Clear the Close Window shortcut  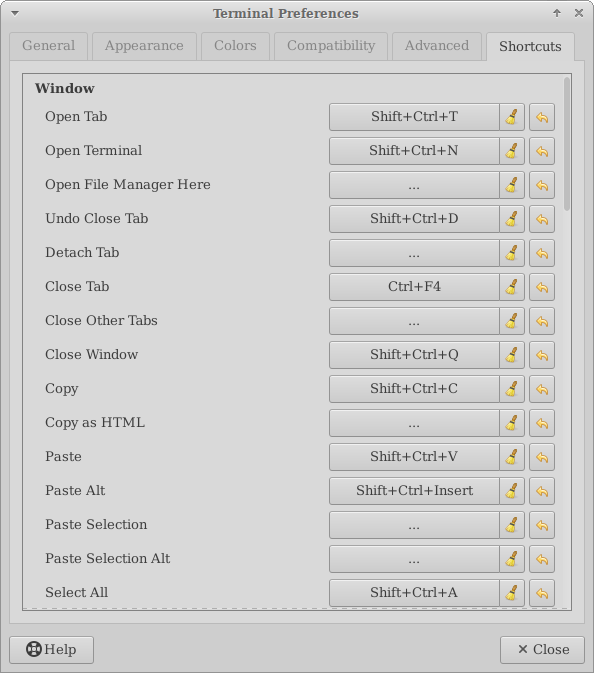pos(512,355)
